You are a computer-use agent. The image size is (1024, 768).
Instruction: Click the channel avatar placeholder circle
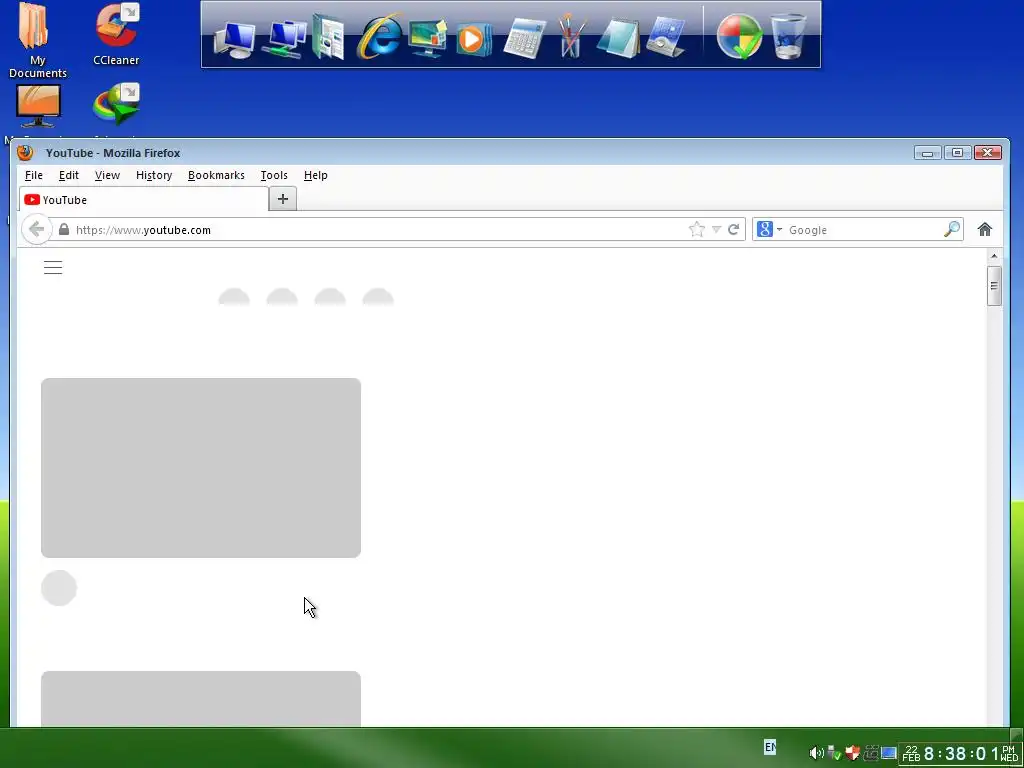click(x=59, y=588)
